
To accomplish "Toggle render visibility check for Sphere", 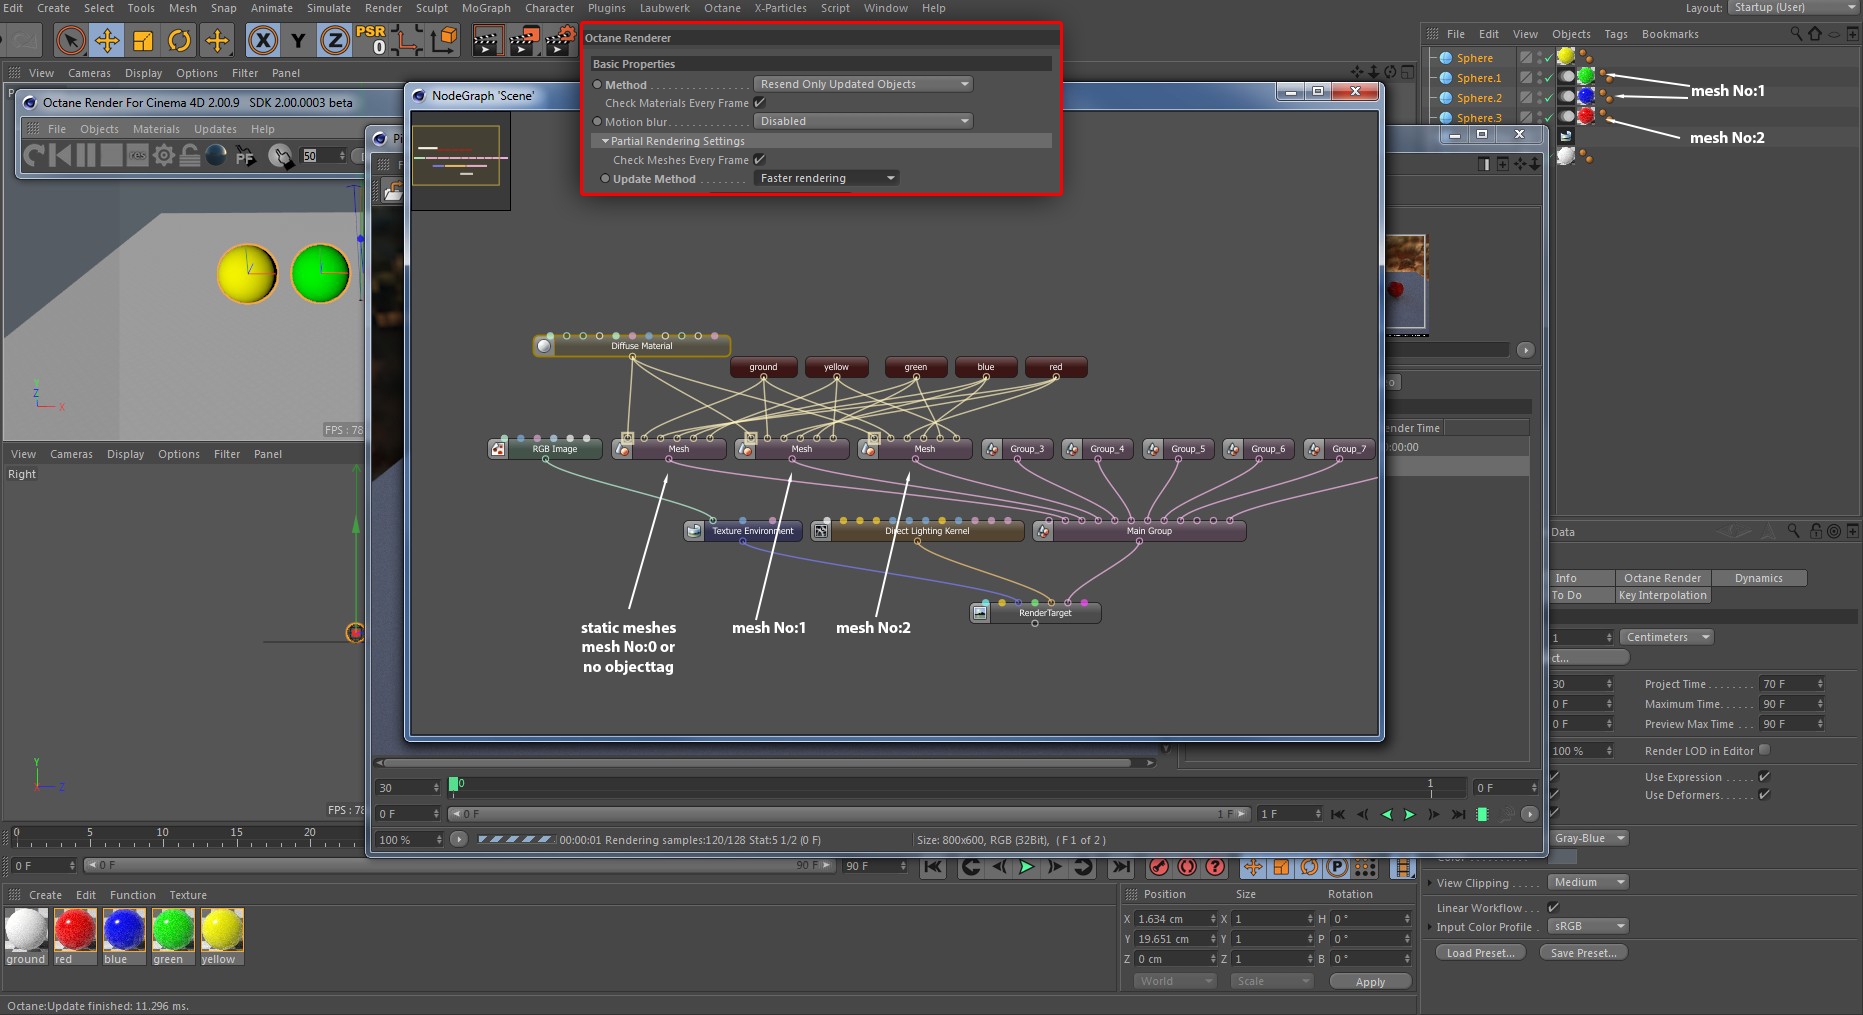I will click(x=1547, y=59).
